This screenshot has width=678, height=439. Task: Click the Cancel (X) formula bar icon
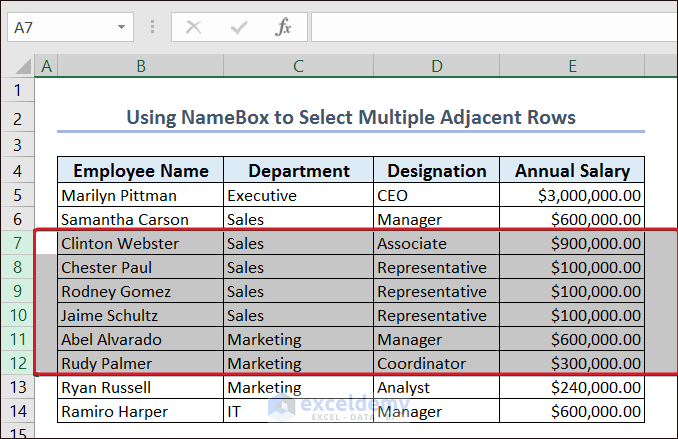click(x=194, y=28)
